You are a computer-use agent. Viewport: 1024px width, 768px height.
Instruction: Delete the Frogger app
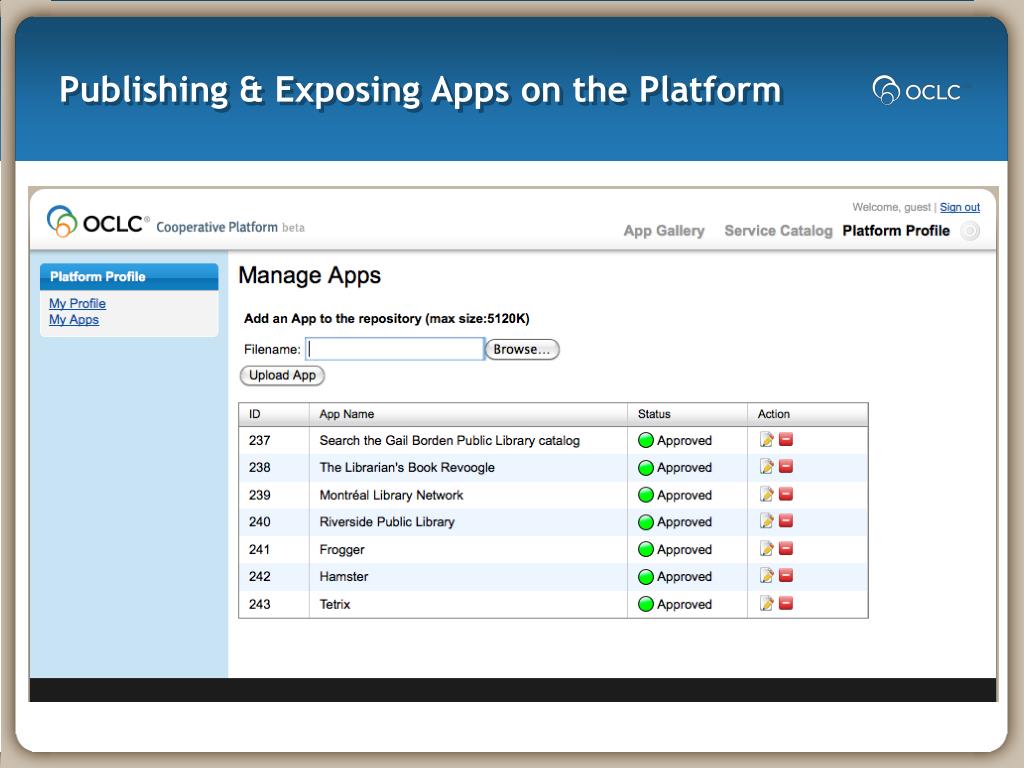point(786,549)
